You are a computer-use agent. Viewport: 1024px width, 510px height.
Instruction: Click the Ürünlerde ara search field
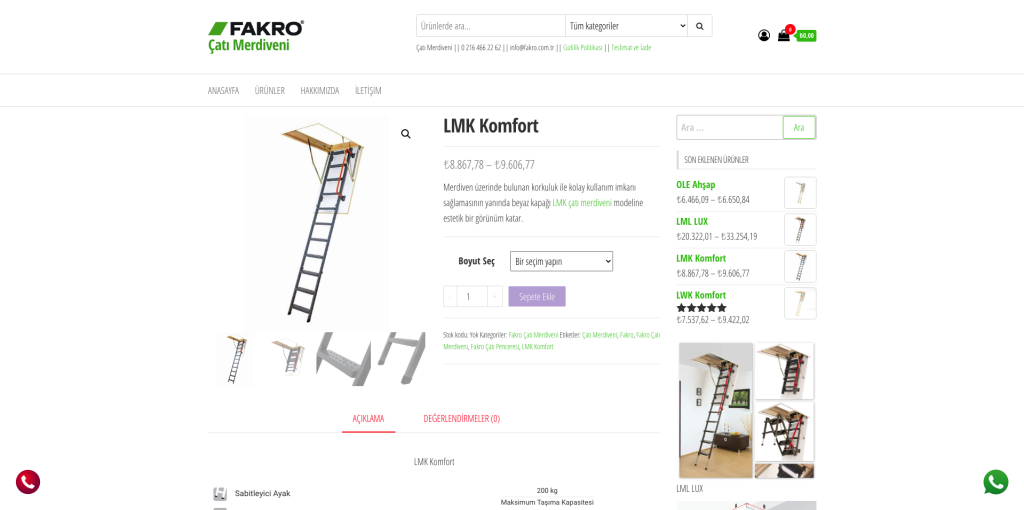490,26
